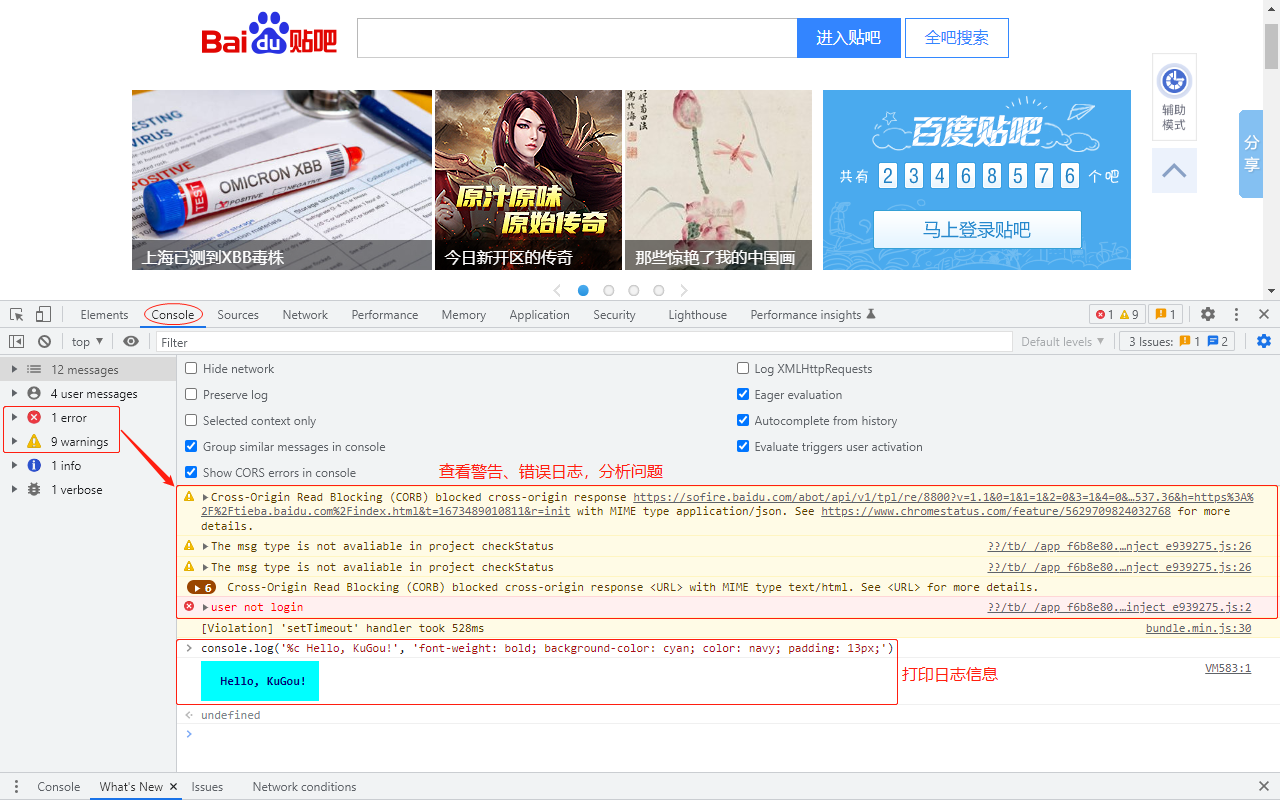The height and width of the screenshot is (800, 1280).
Task: Open live expression eye icon
Action: pos(131,341)
